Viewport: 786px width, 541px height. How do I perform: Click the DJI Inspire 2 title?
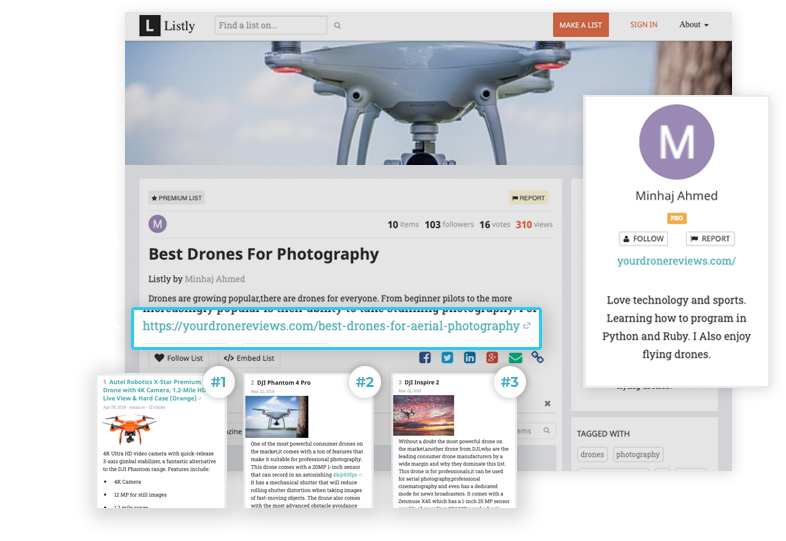click(422, 382)
